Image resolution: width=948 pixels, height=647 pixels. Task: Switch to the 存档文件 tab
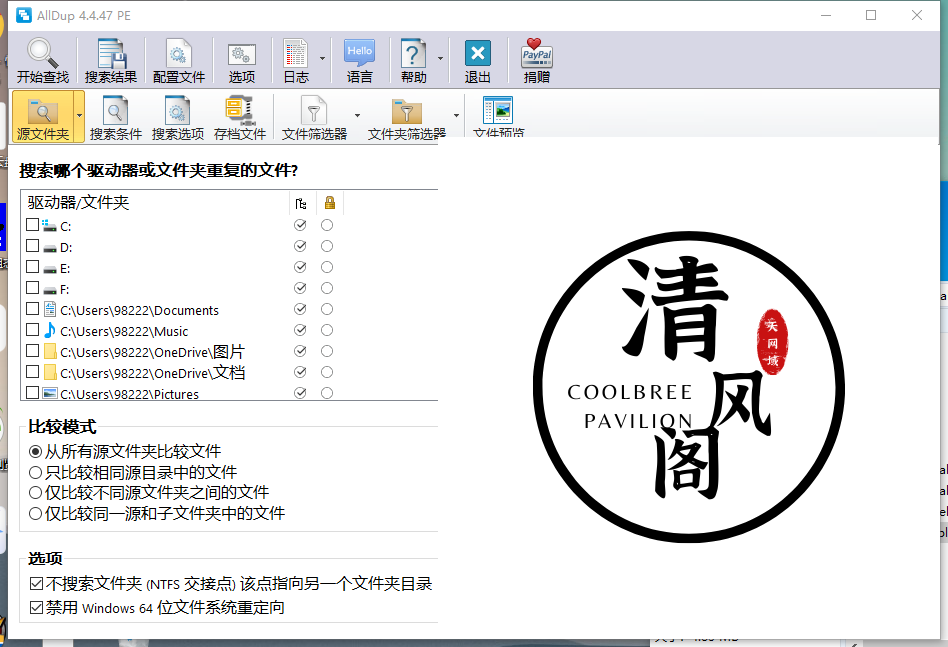(x=239, y=117)
